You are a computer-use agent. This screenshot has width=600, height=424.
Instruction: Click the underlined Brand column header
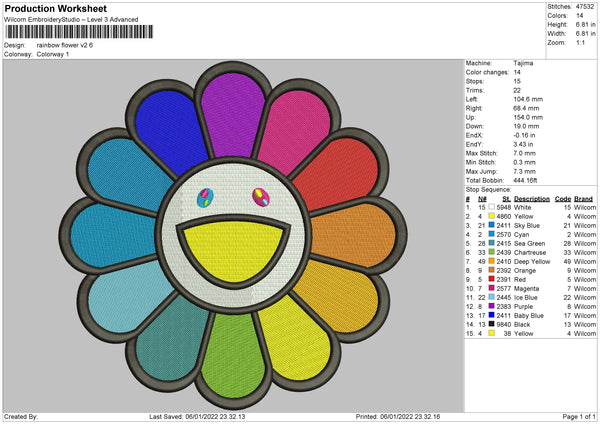pyautogui.click(x=583, y=199)
